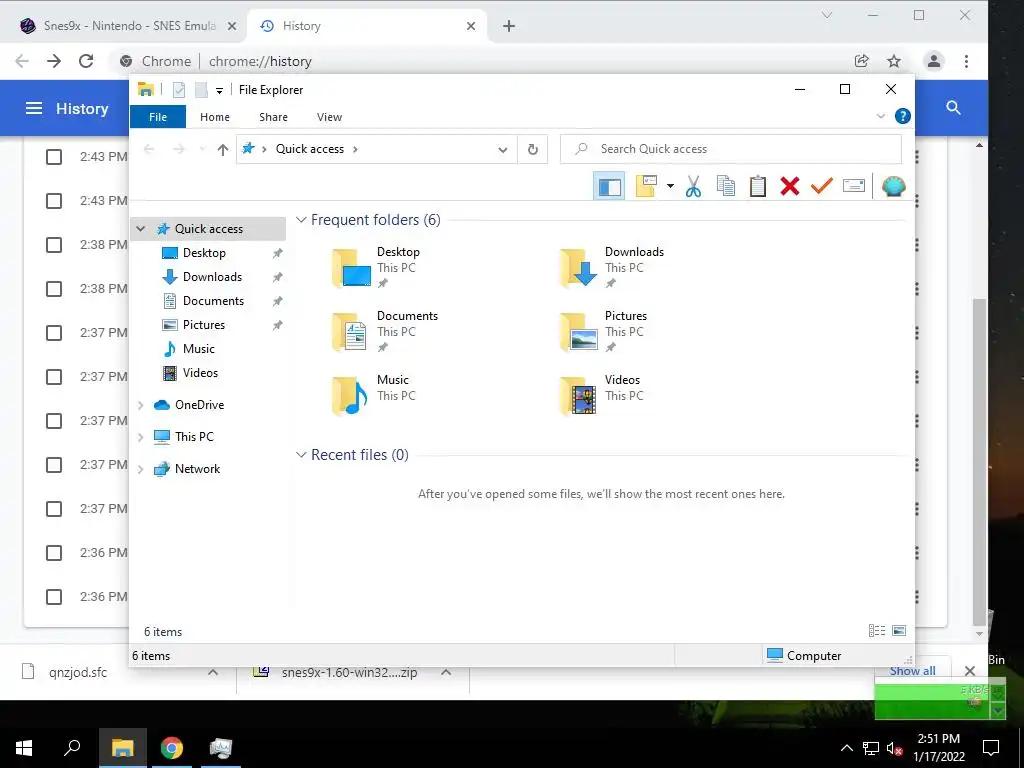
Task: Bookmark this page with star icon
Action: (894, 61)
